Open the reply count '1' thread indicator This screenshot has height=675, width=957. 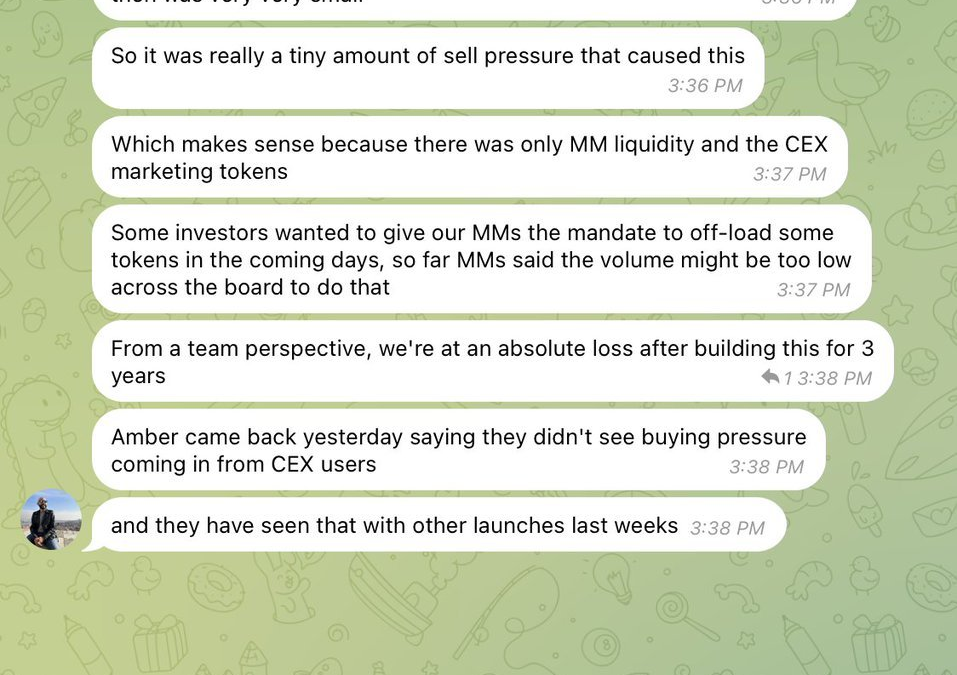click(787, 378)
